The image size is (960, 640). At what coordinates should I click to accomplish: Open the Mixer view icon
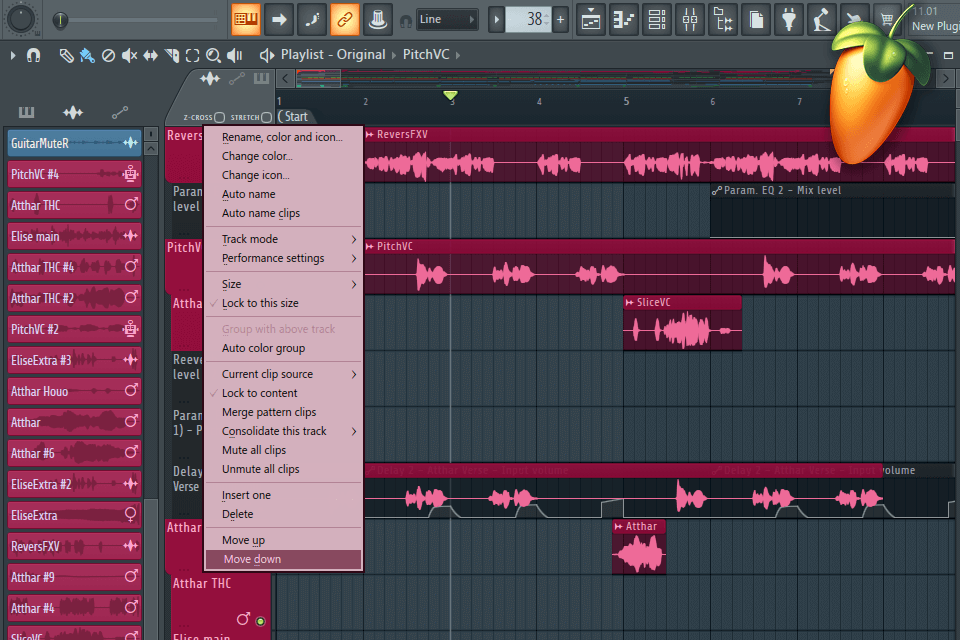[x=690, y=20]
